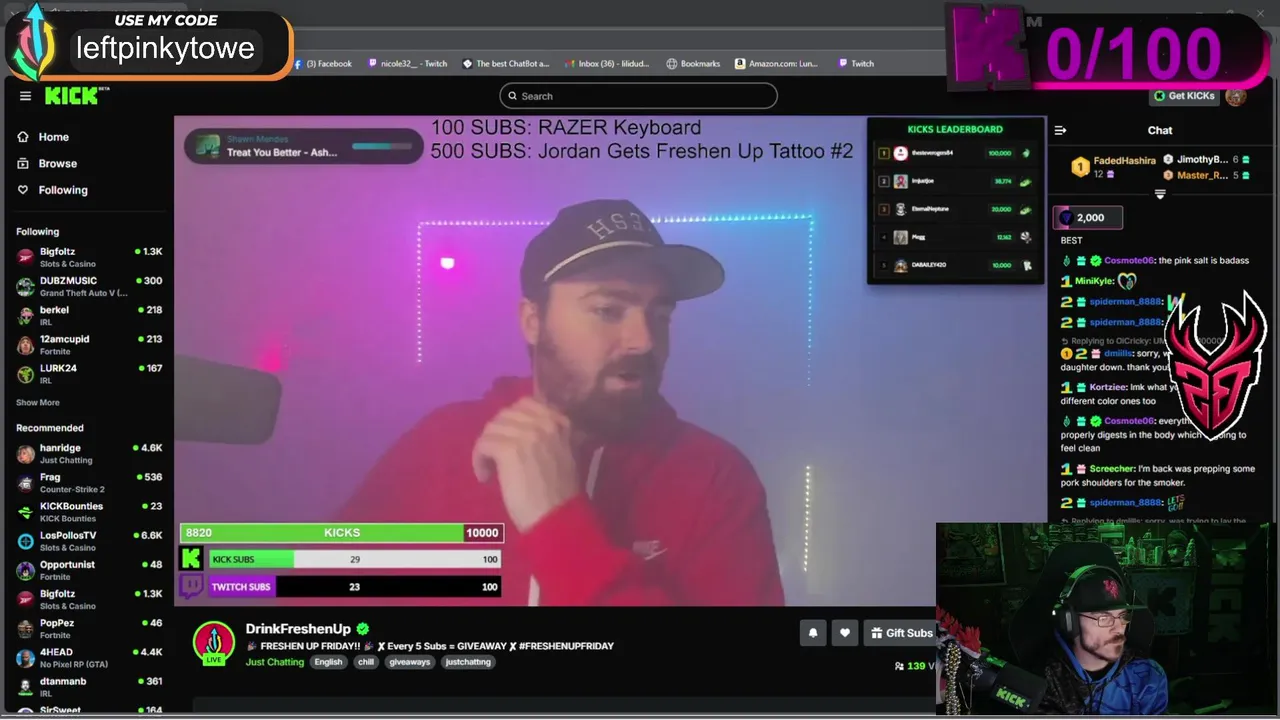Click the stream video player

tap(610, 360)
